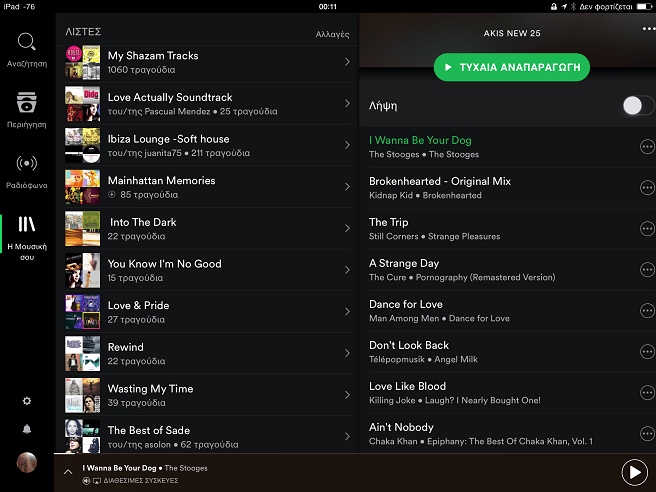This screenshot has height=492, width=656.
Task: Tap the AKIS NEW 25 playlist title
Action: (x=512, y=33)
